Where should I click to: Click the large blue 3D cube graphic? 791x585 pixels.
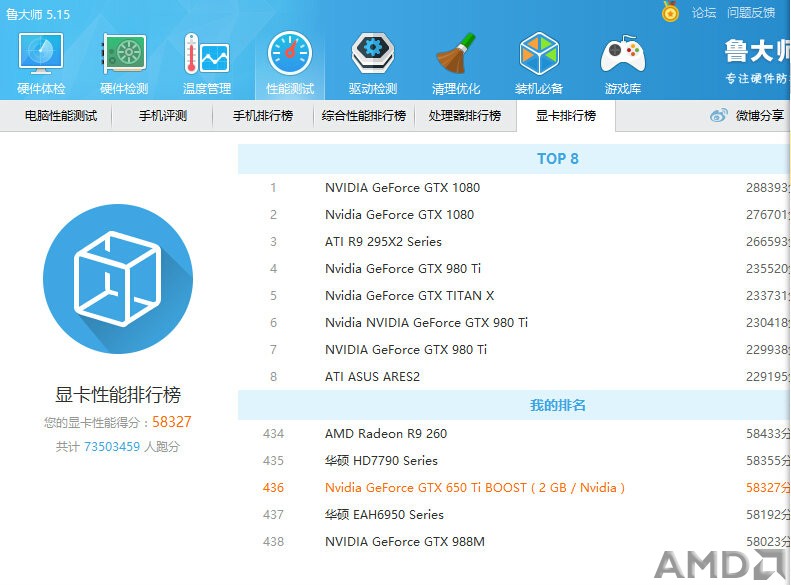click(118, 279)
